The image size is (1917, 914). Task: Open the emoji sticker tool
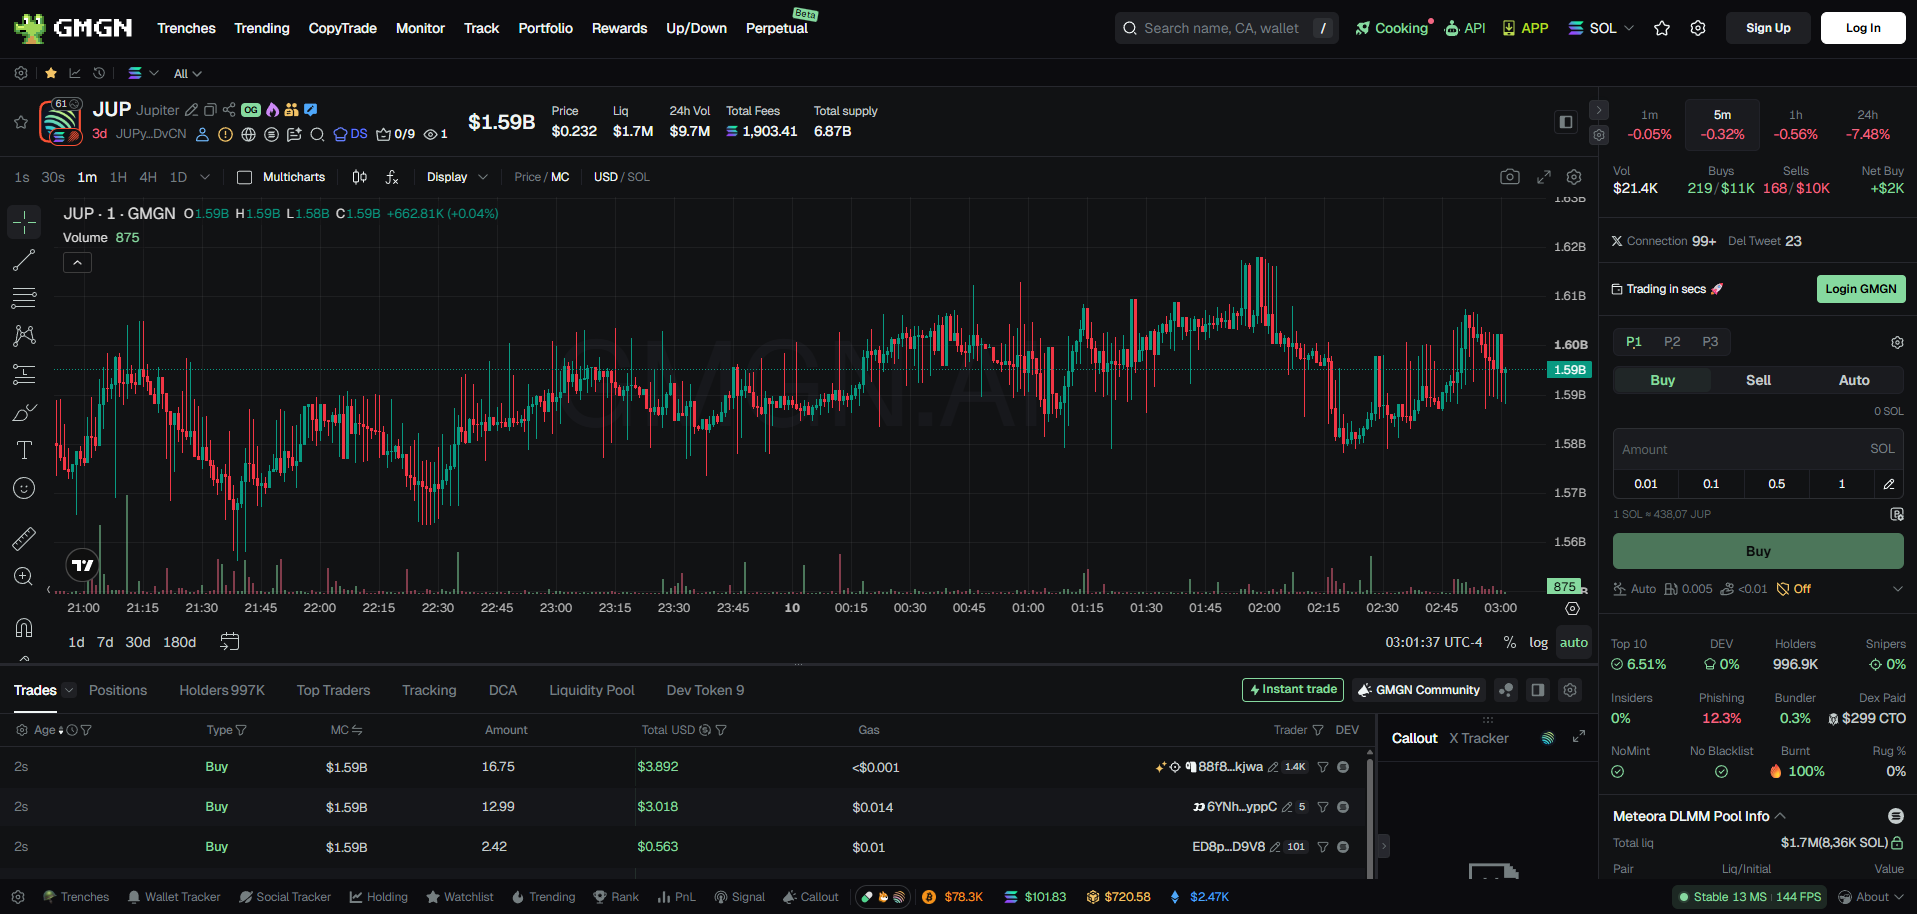pyautogui.click(x=24, y=488)
